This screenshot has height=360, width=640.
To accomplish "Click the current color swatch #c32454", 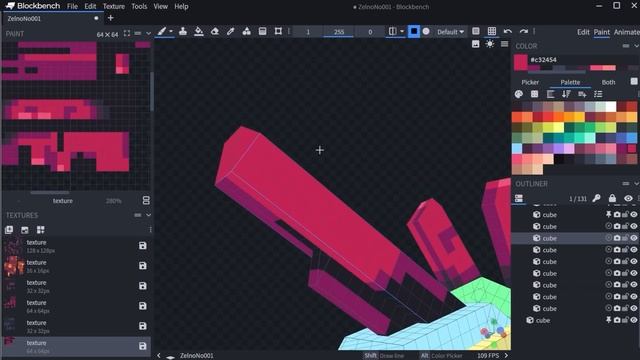I will (520, 62).
